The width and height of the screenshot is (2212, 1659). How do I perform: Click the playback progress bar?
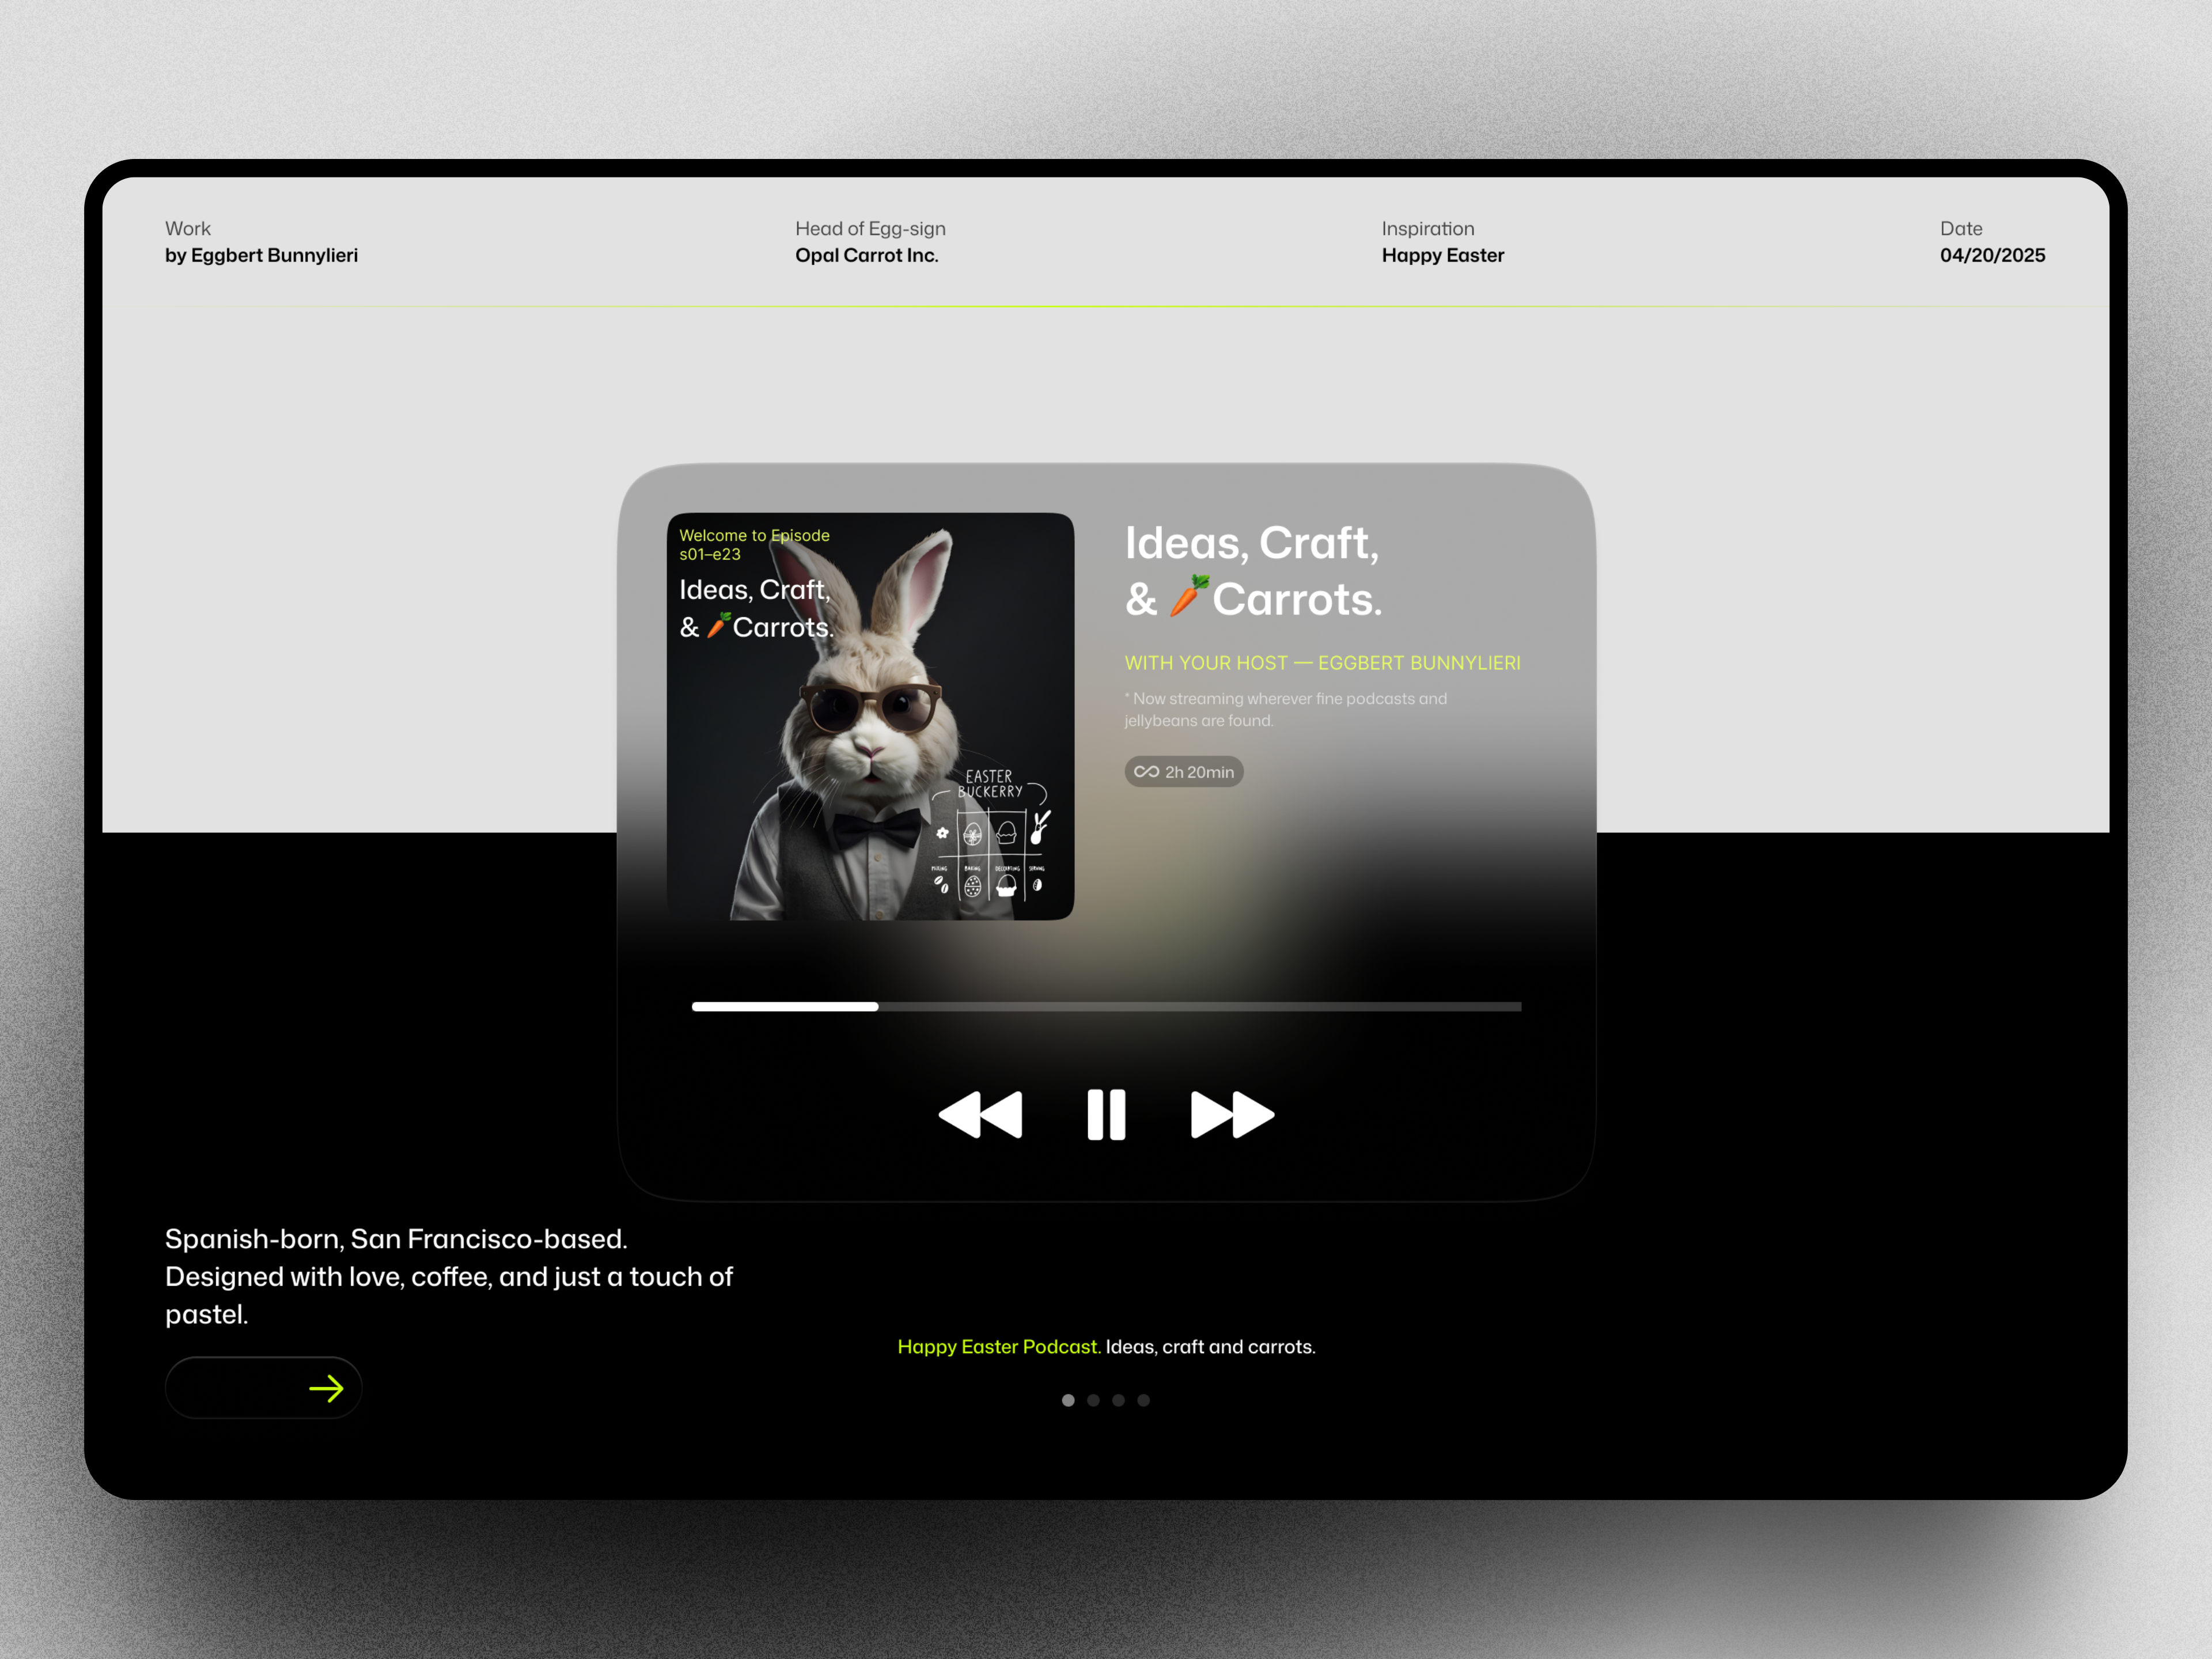pos(1105,1007)
